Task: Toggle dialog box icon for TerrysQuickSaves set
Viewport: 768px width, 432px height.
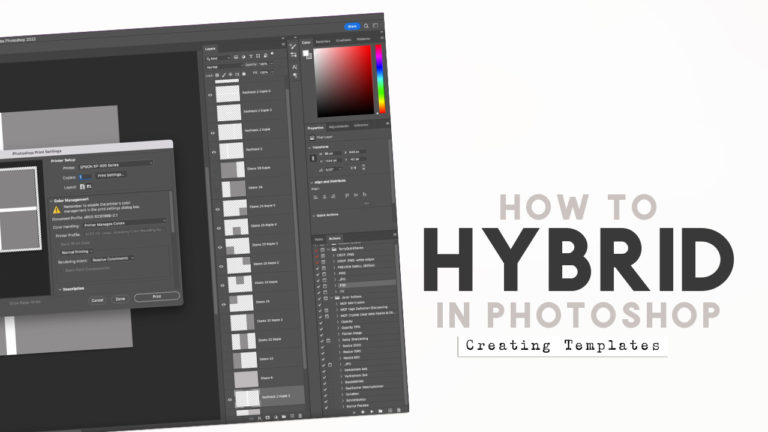Action: click(x=323, y=249)
